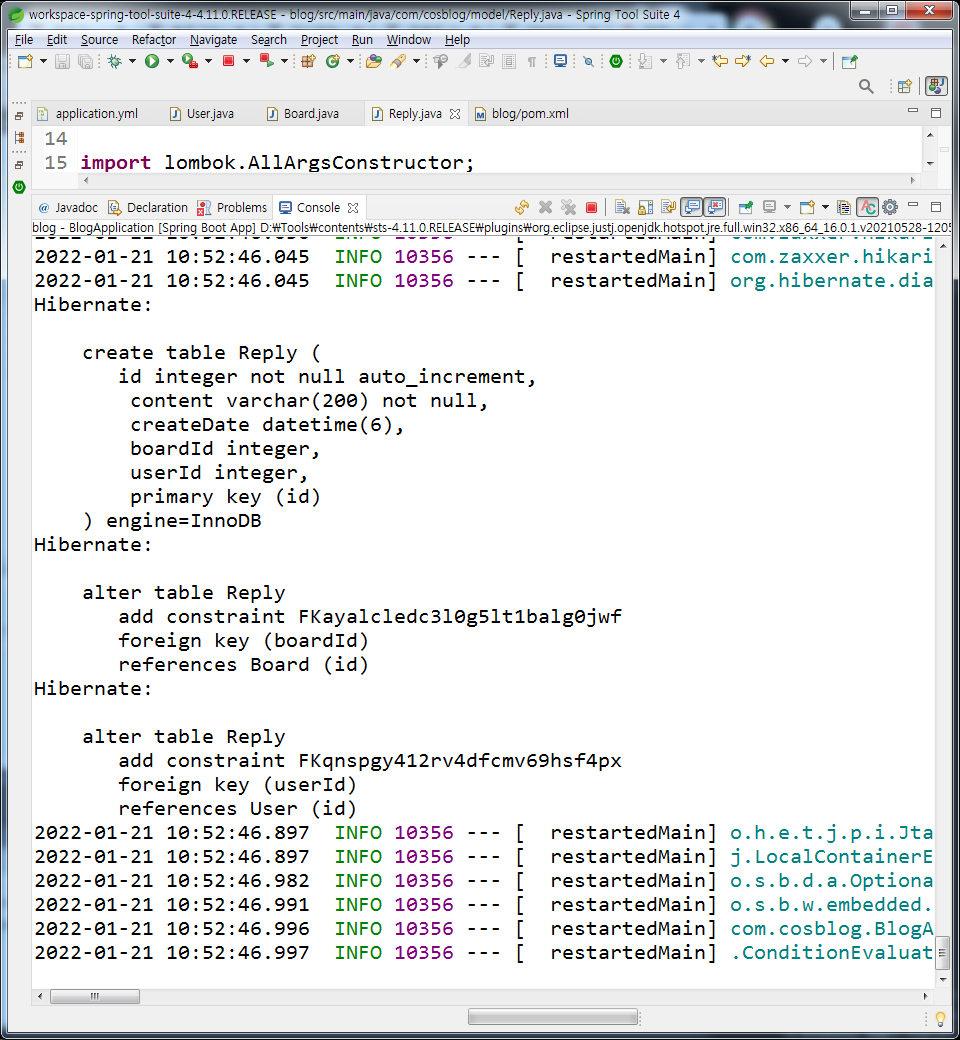
Task: Open the Project menu
Action: pos(319,40)
